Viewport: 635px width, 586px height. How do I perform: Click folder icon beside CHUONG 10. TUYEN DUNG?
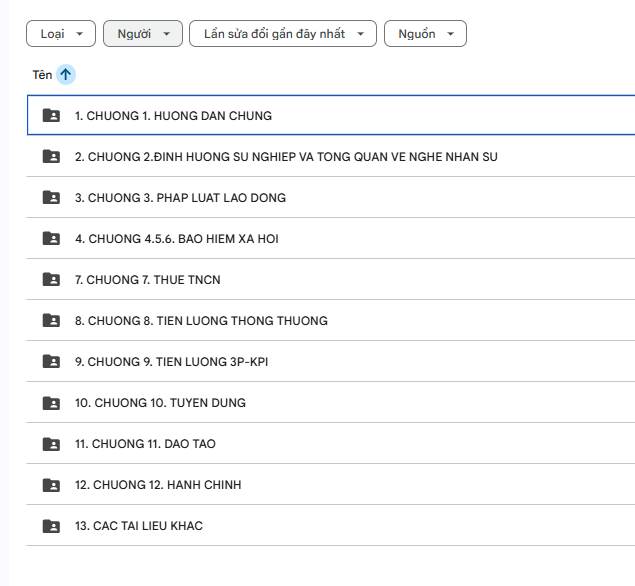pyautogui.click(x=51, y=403)
